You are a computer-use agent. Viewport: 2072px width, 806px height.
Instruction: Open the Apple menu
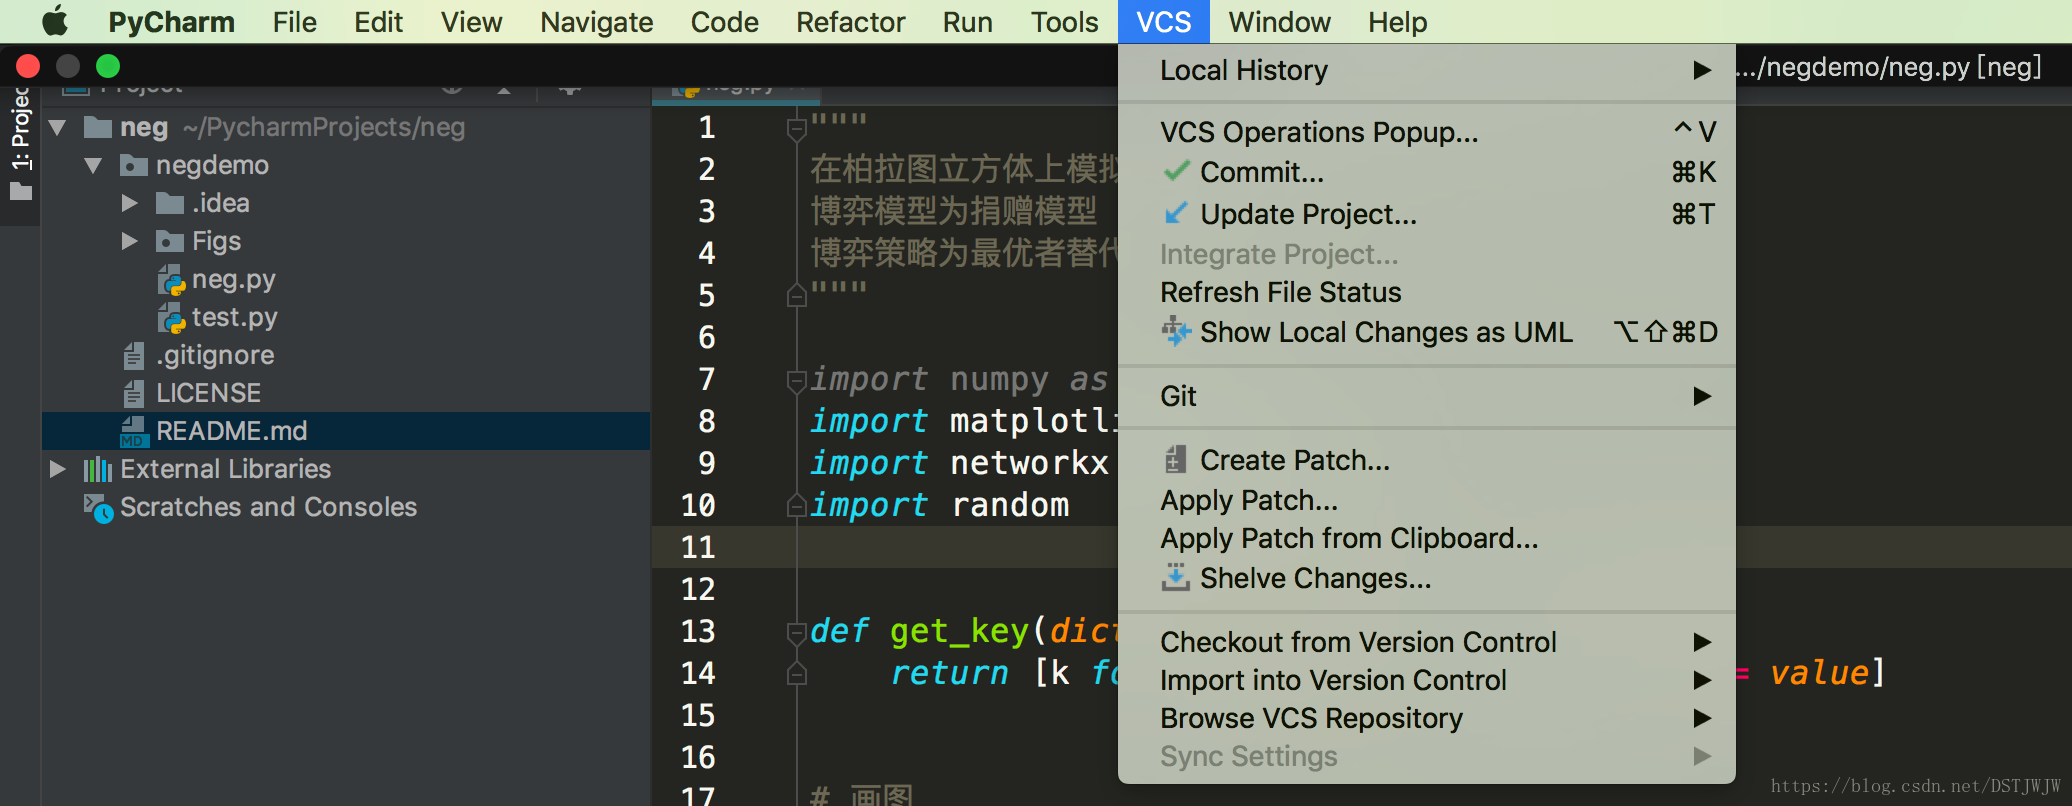pos(55,21)
